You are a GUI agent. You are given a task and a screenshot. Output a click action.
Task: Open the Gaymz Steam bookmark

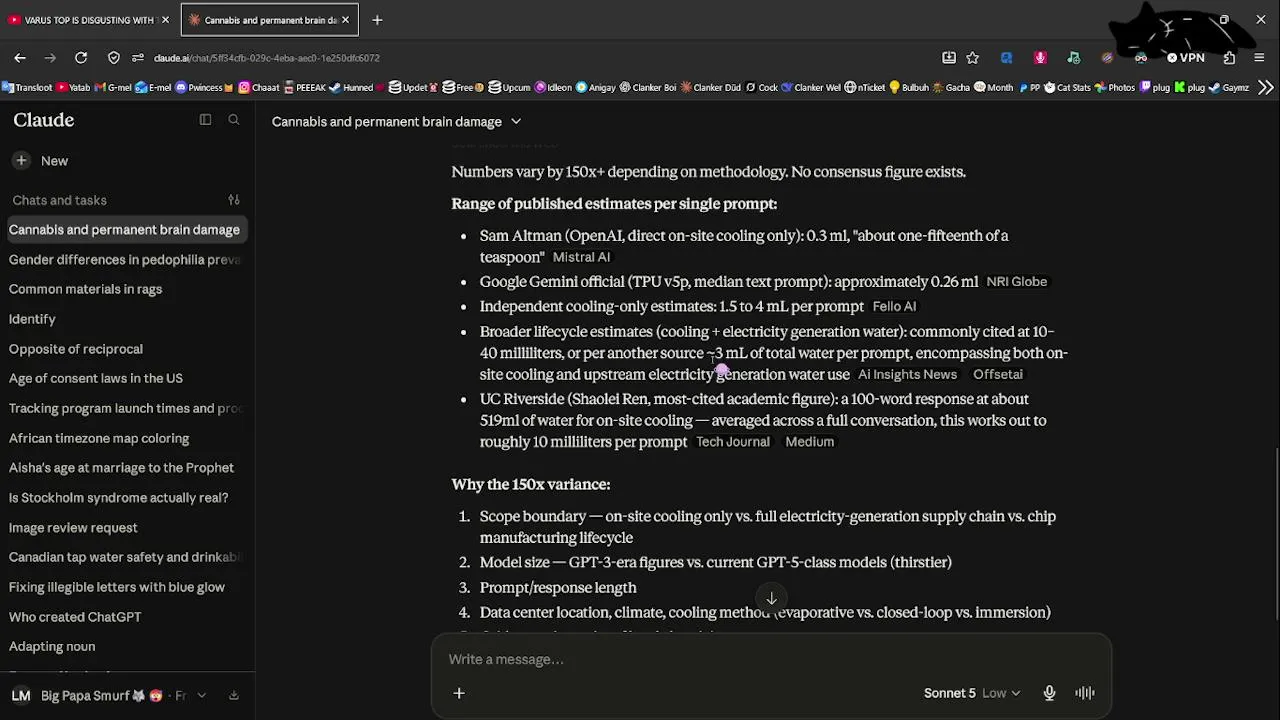point(1229,88)
